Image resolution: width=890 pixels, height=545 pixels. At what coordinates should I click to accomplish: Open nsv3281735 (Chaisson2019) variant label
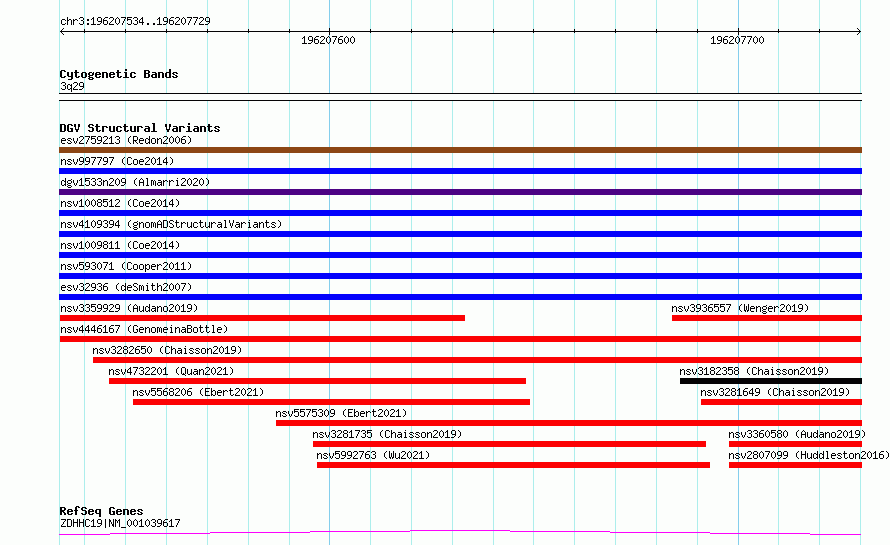point(387,434)
